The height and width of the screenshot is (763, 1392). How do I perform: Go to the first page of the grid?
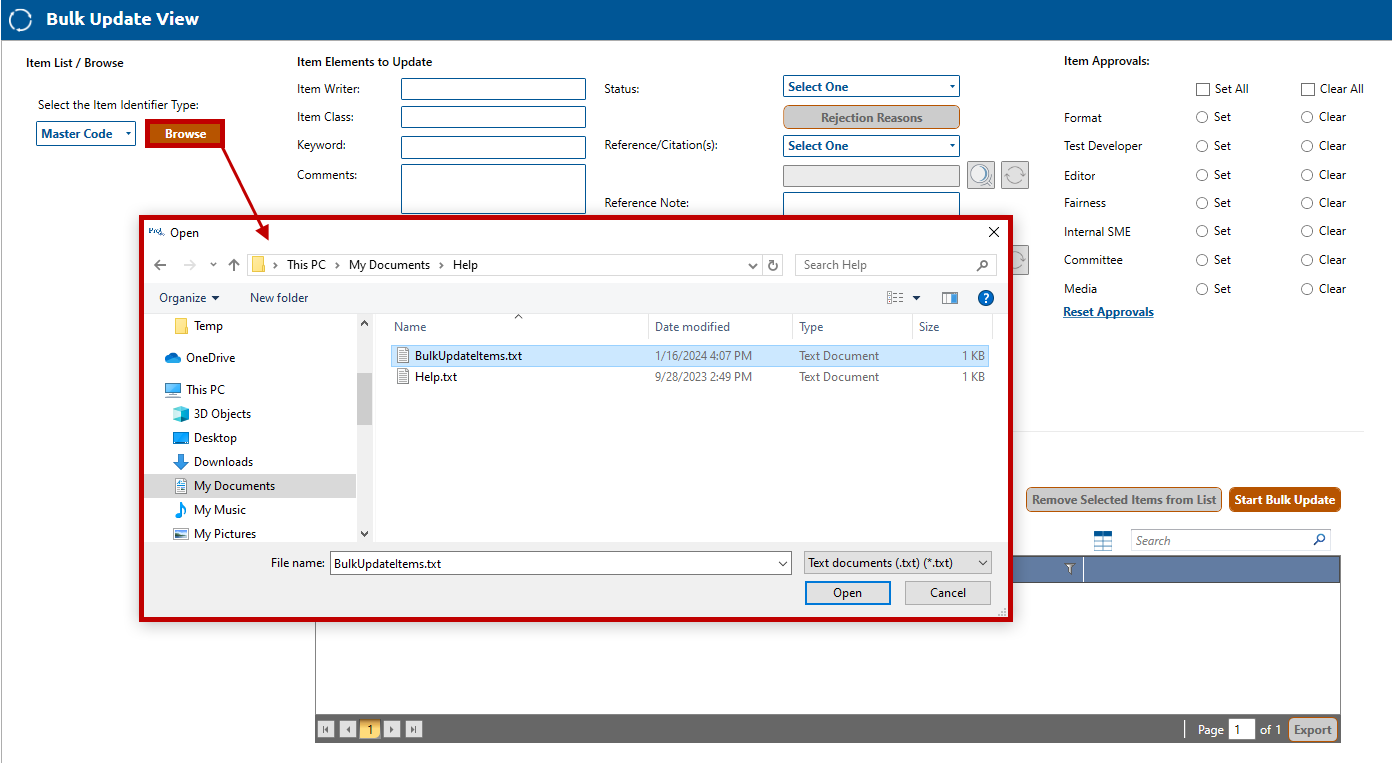coord(326,729)
